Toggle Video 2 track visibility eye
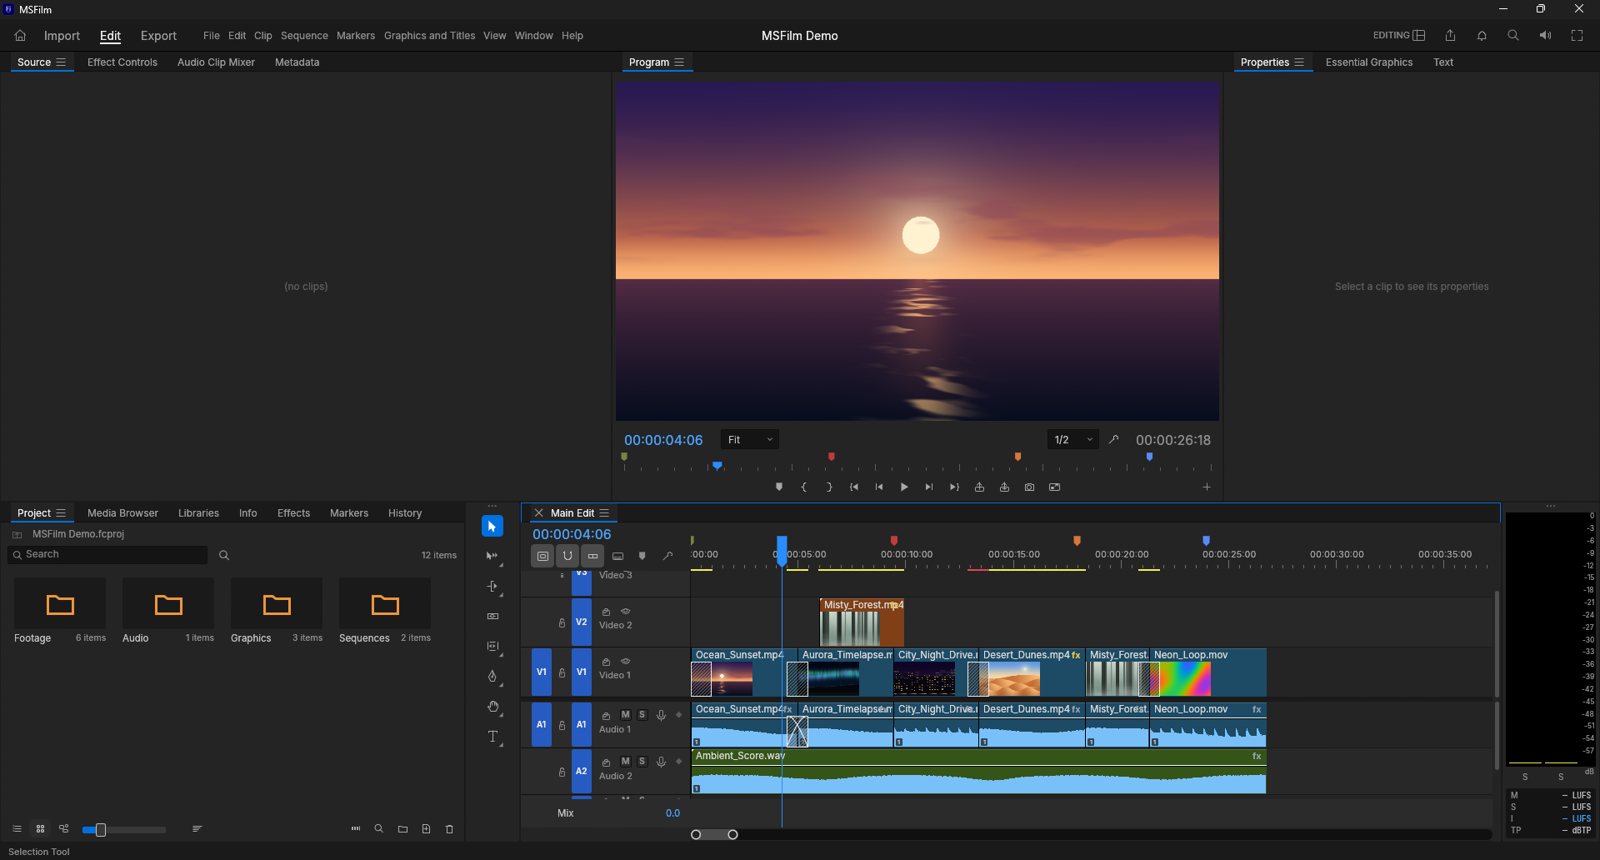 626,611
